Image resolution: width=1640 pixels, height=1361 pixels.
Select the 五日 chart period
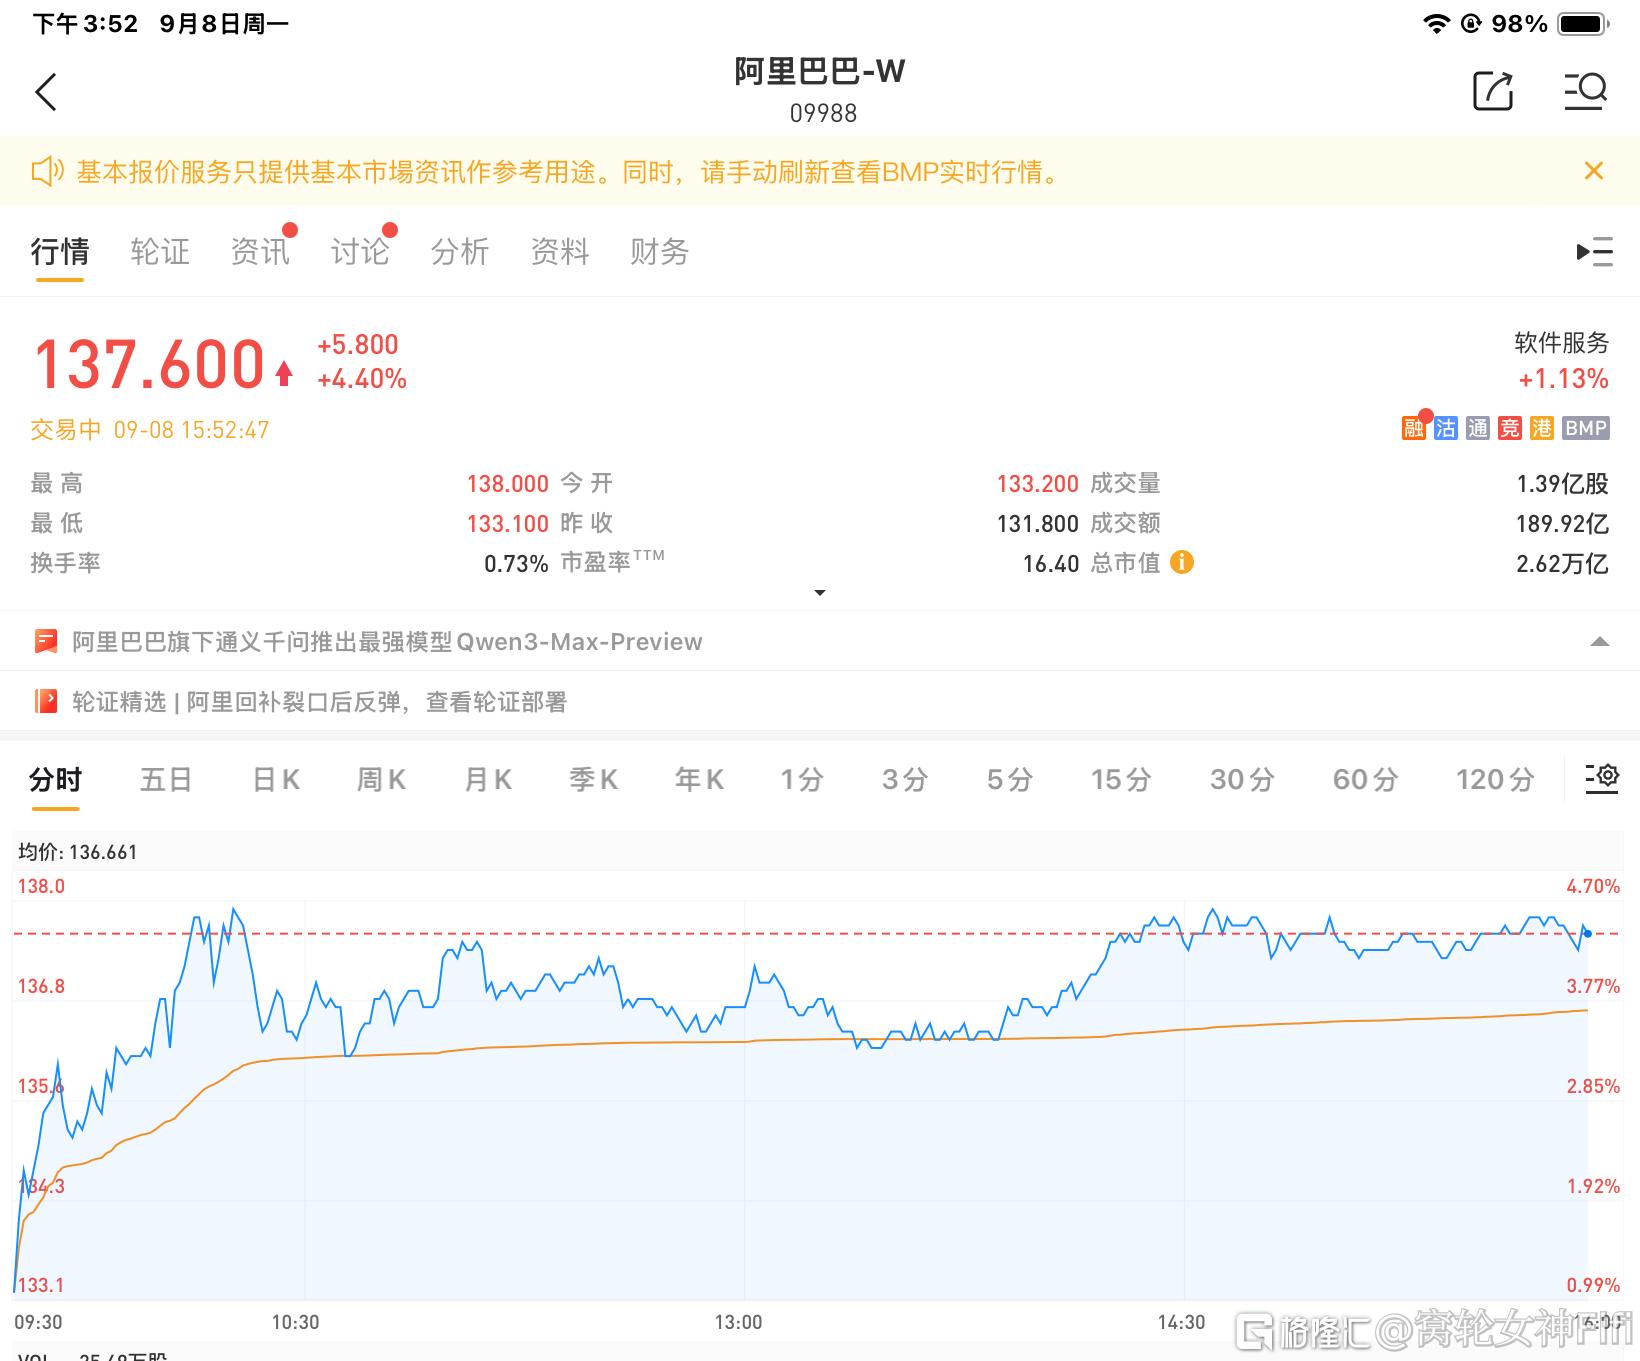point(166,780)
